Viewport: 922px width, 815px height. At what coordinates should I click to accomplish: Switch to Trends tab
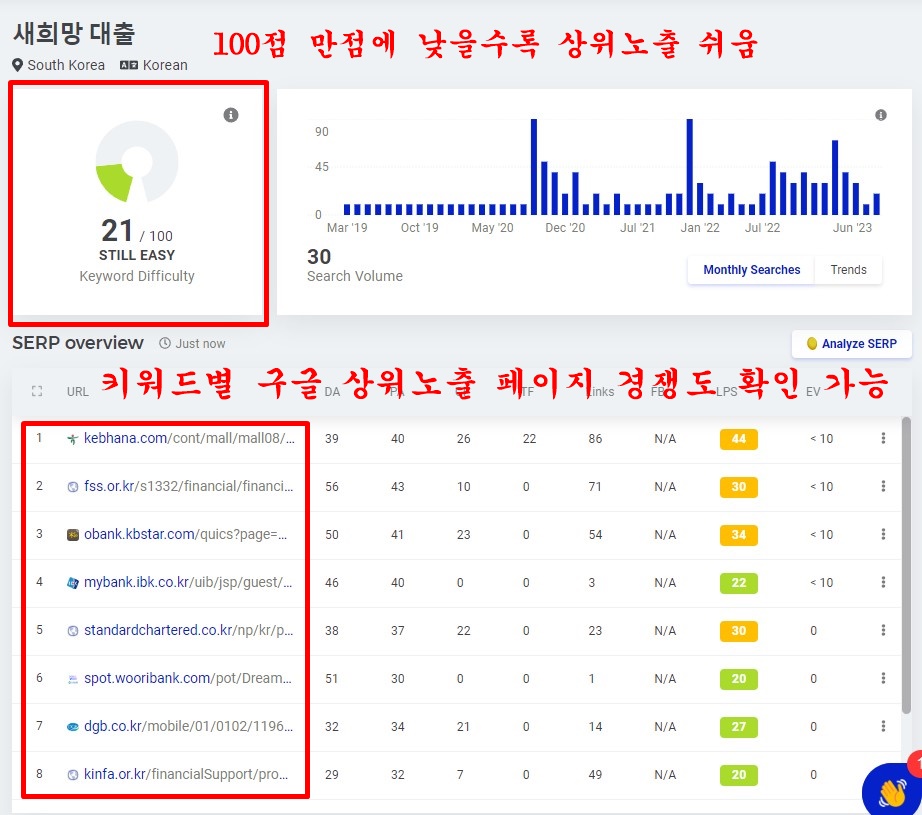coord(848,270)
